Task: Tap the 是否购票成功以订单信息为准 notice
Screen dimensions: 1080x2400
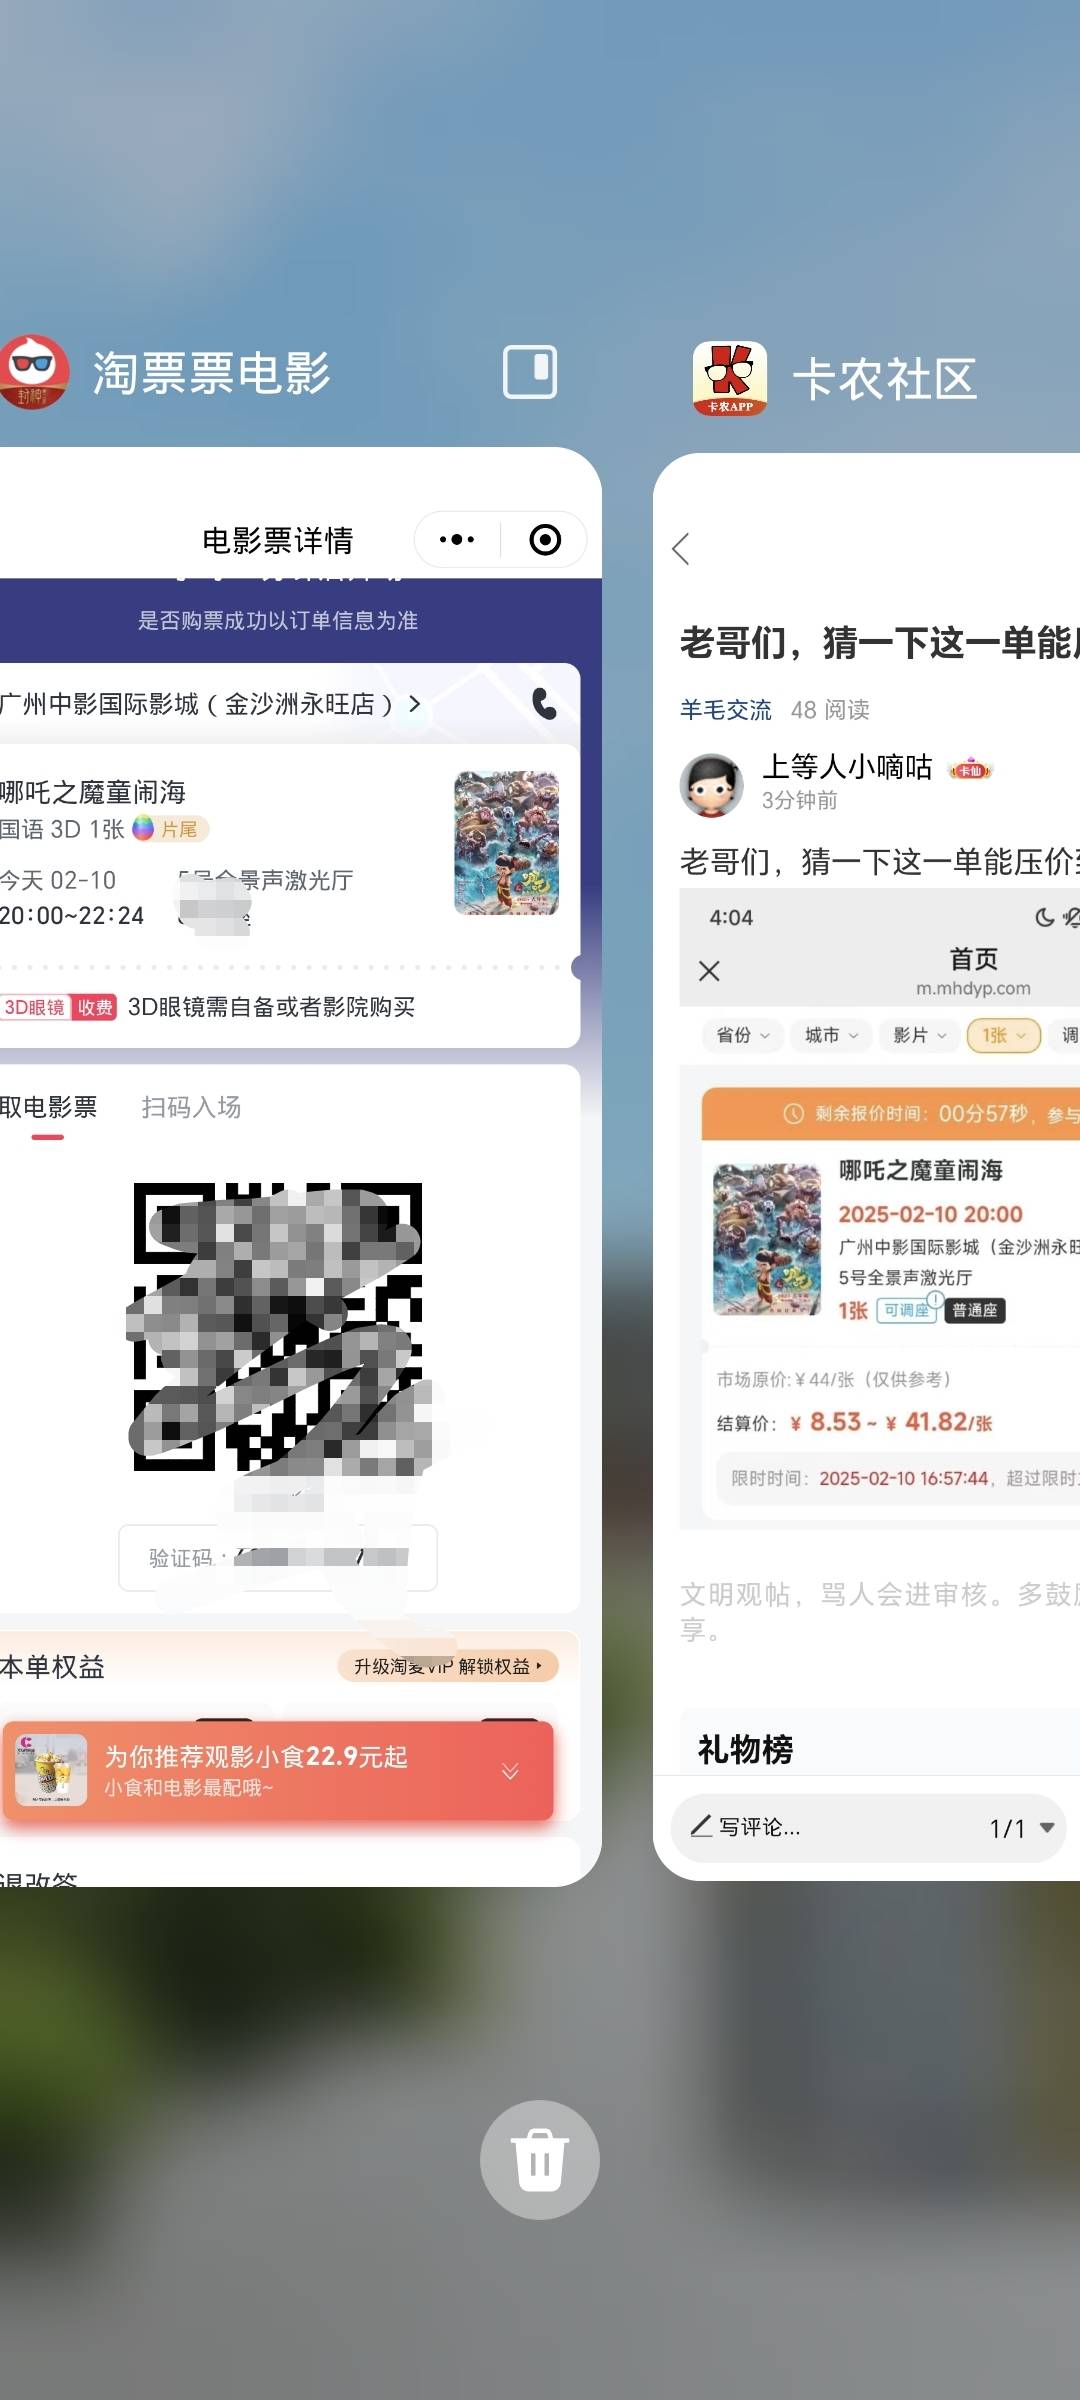Action: [x=278, y=621]
